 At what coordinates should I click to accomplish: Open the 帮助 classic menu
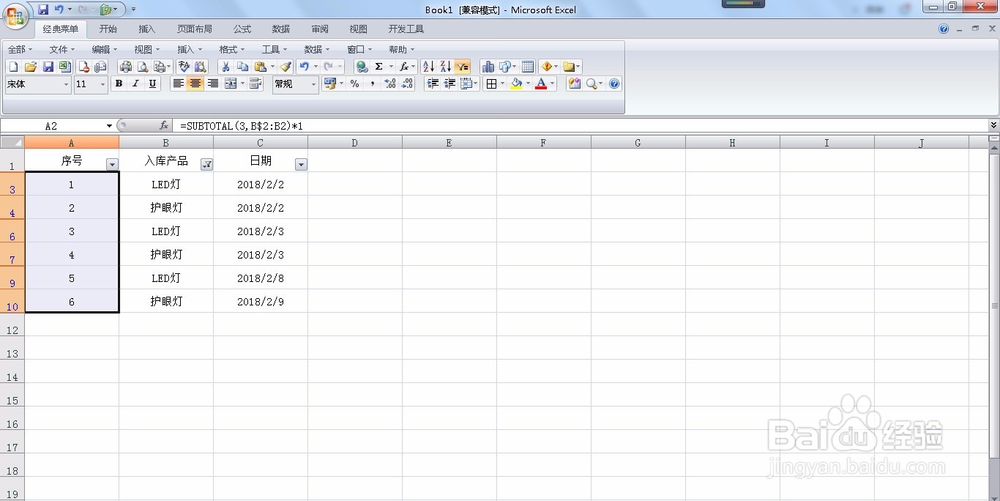(x=401, y=49)
